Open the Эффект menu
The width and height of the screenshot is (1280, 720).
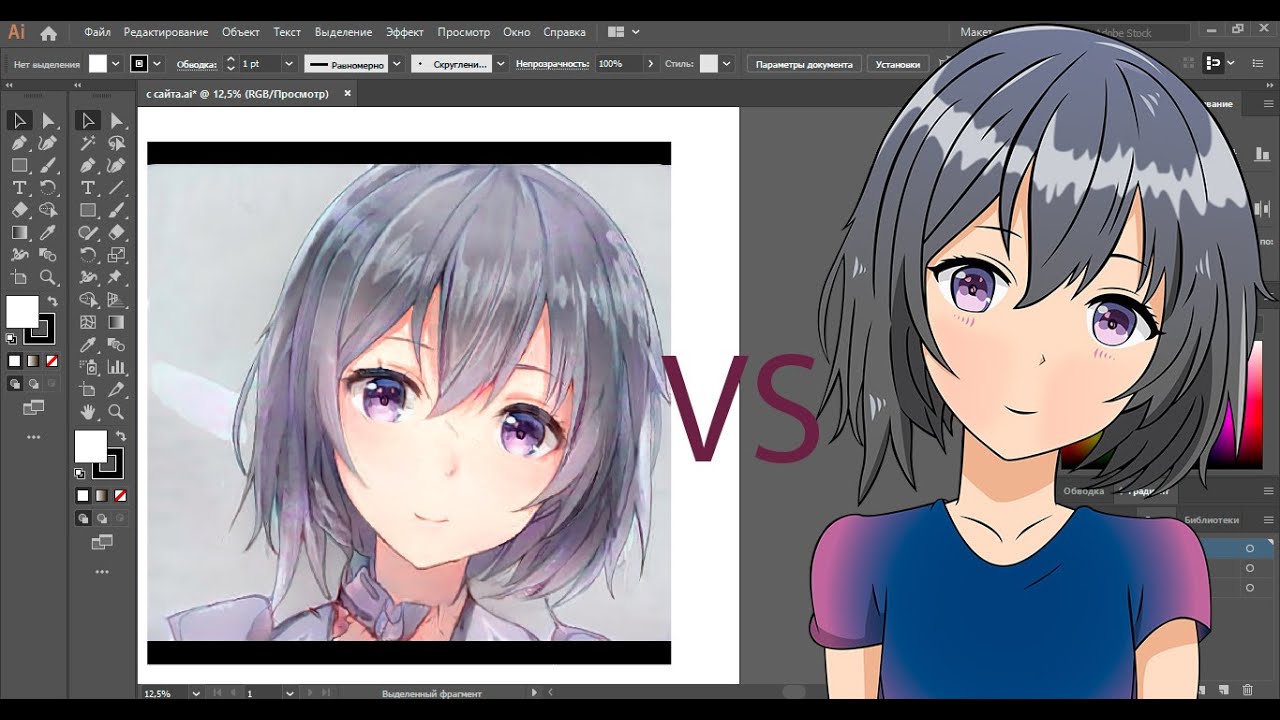[x=405, y=32]
